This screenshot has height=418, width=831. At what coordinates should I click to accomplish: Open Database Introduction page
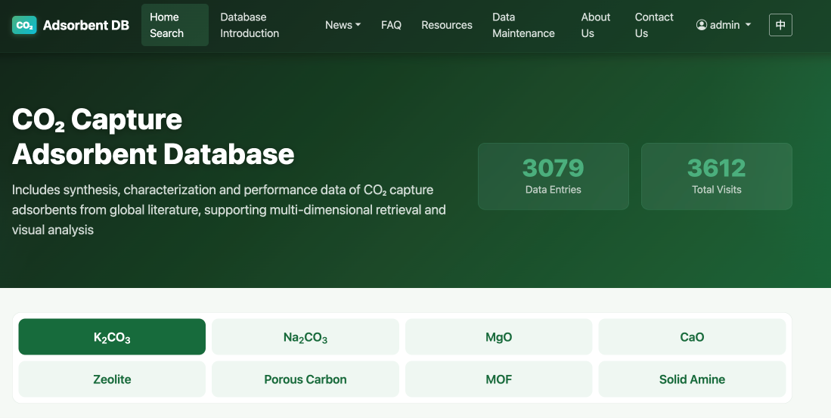[x=250, y=25]
